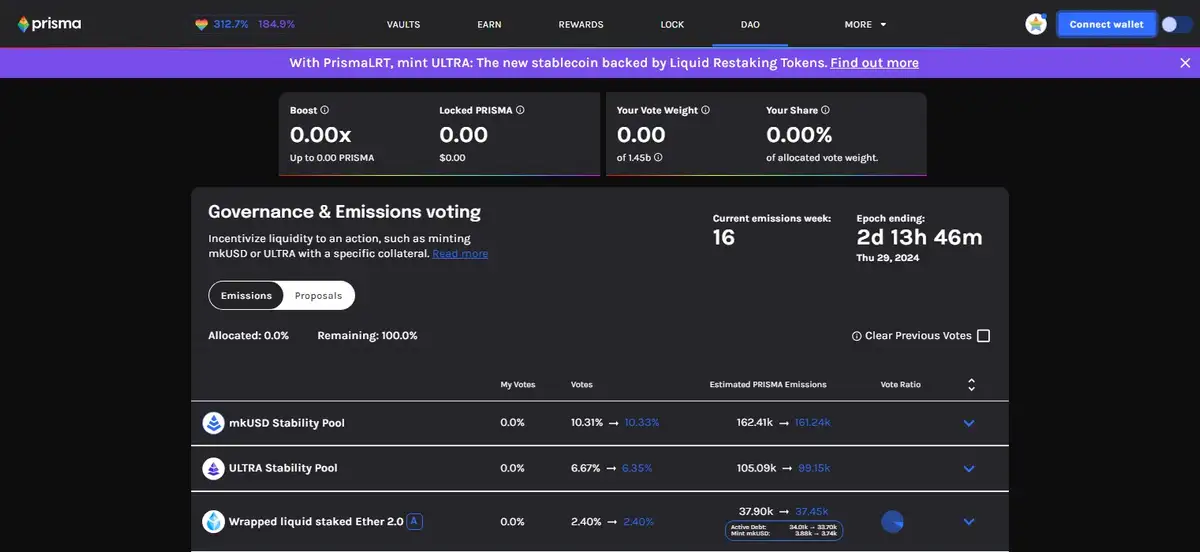Screen dimensions: 1200x552
Task: Click the star avatar icon
Action: (1036, 24)
